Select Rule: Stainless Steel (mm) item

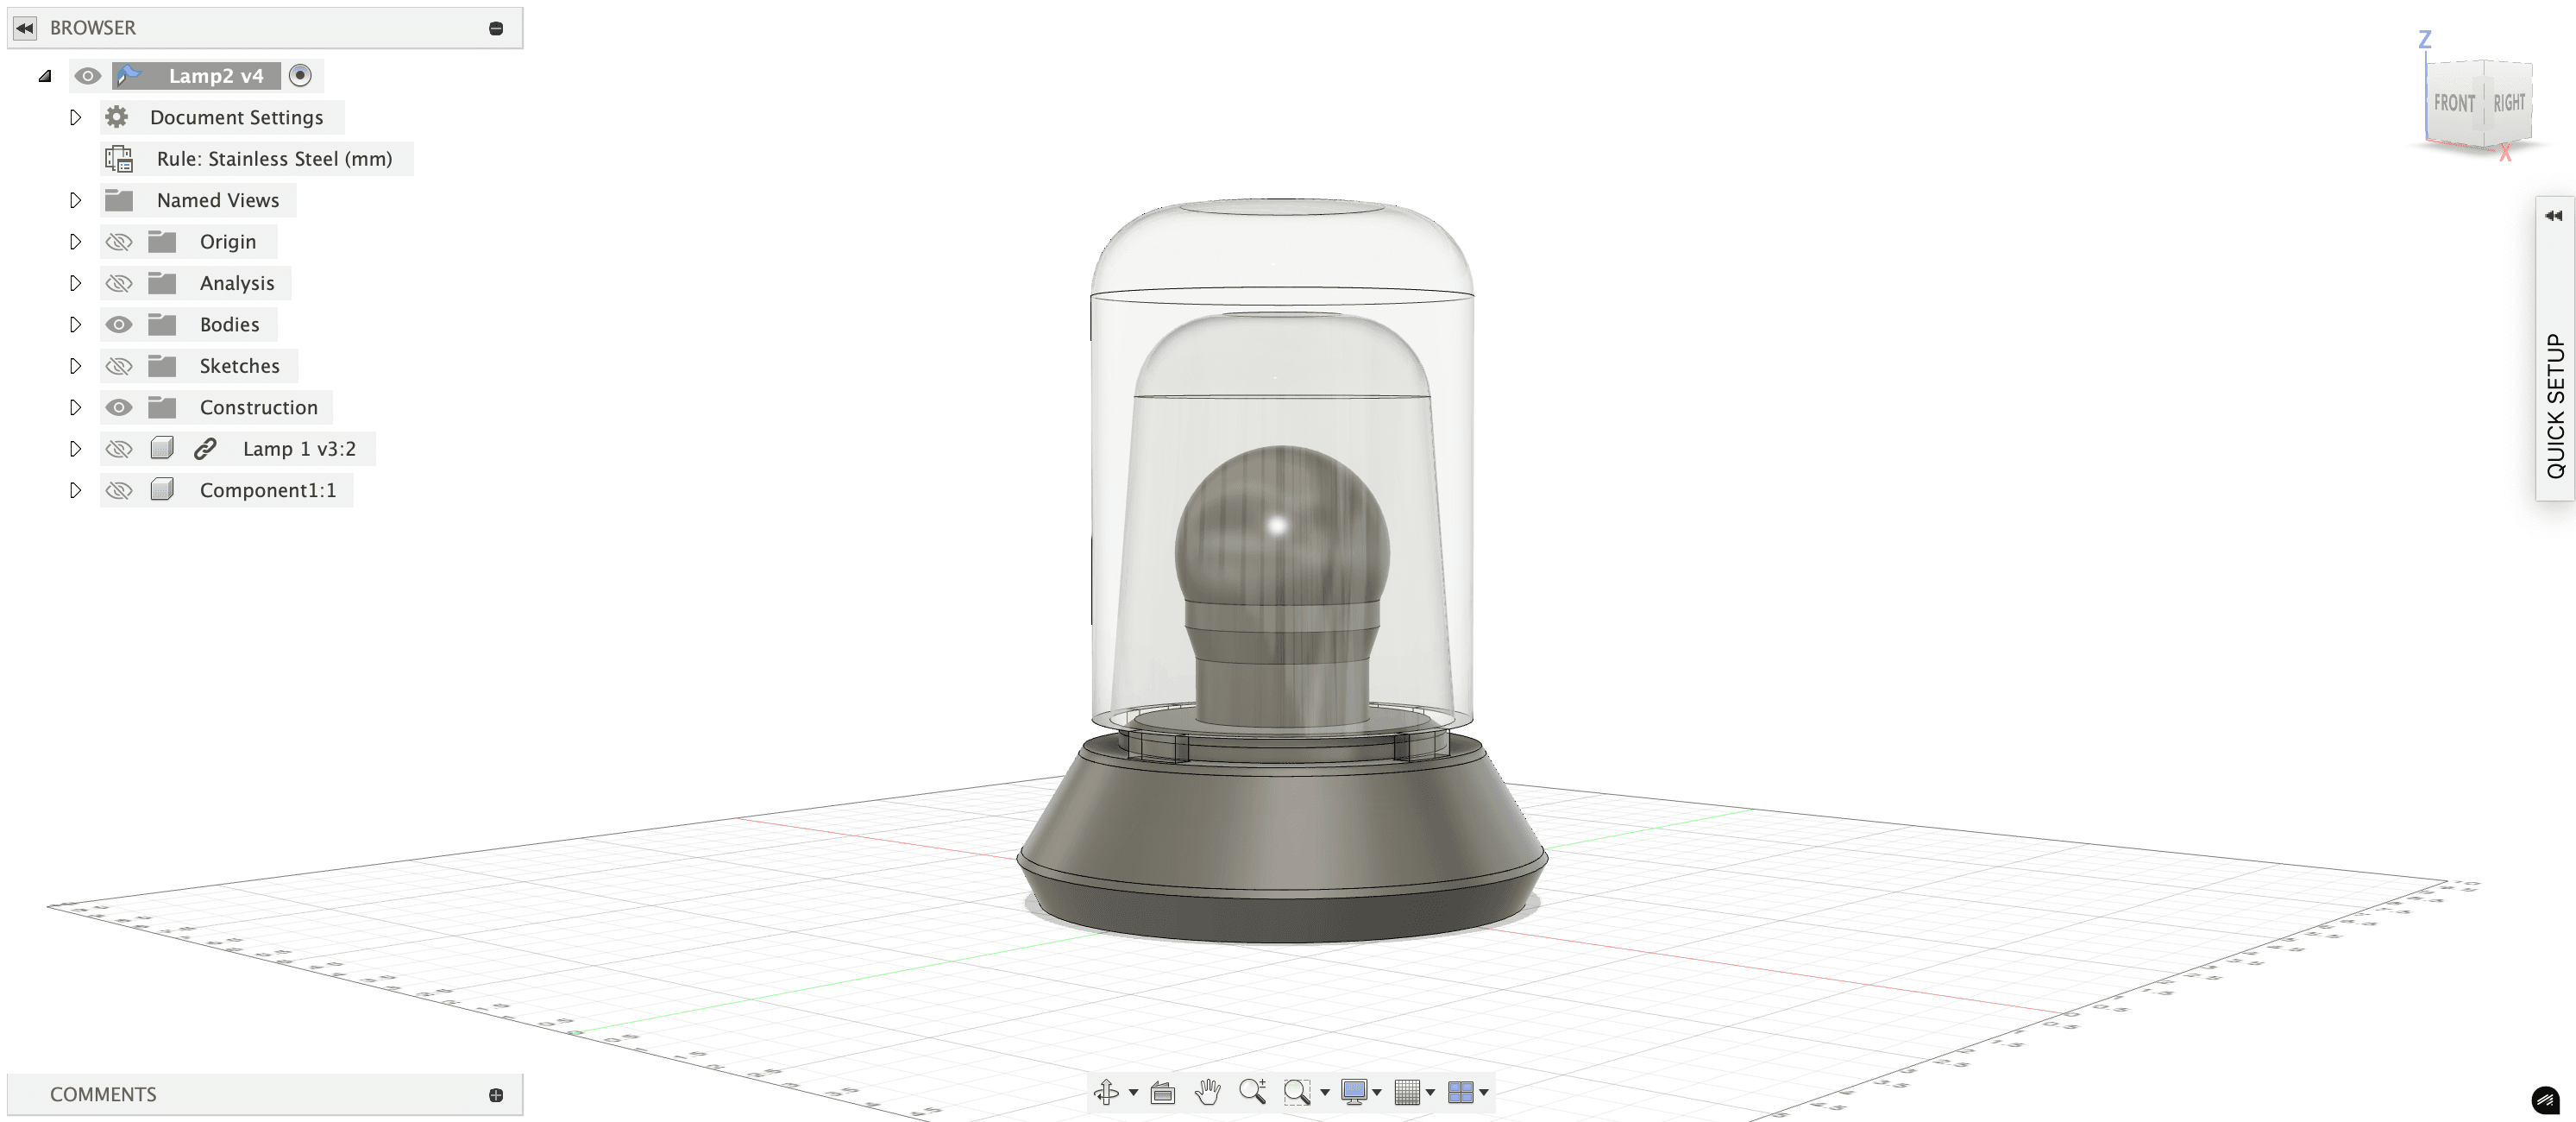click(274, 159)
